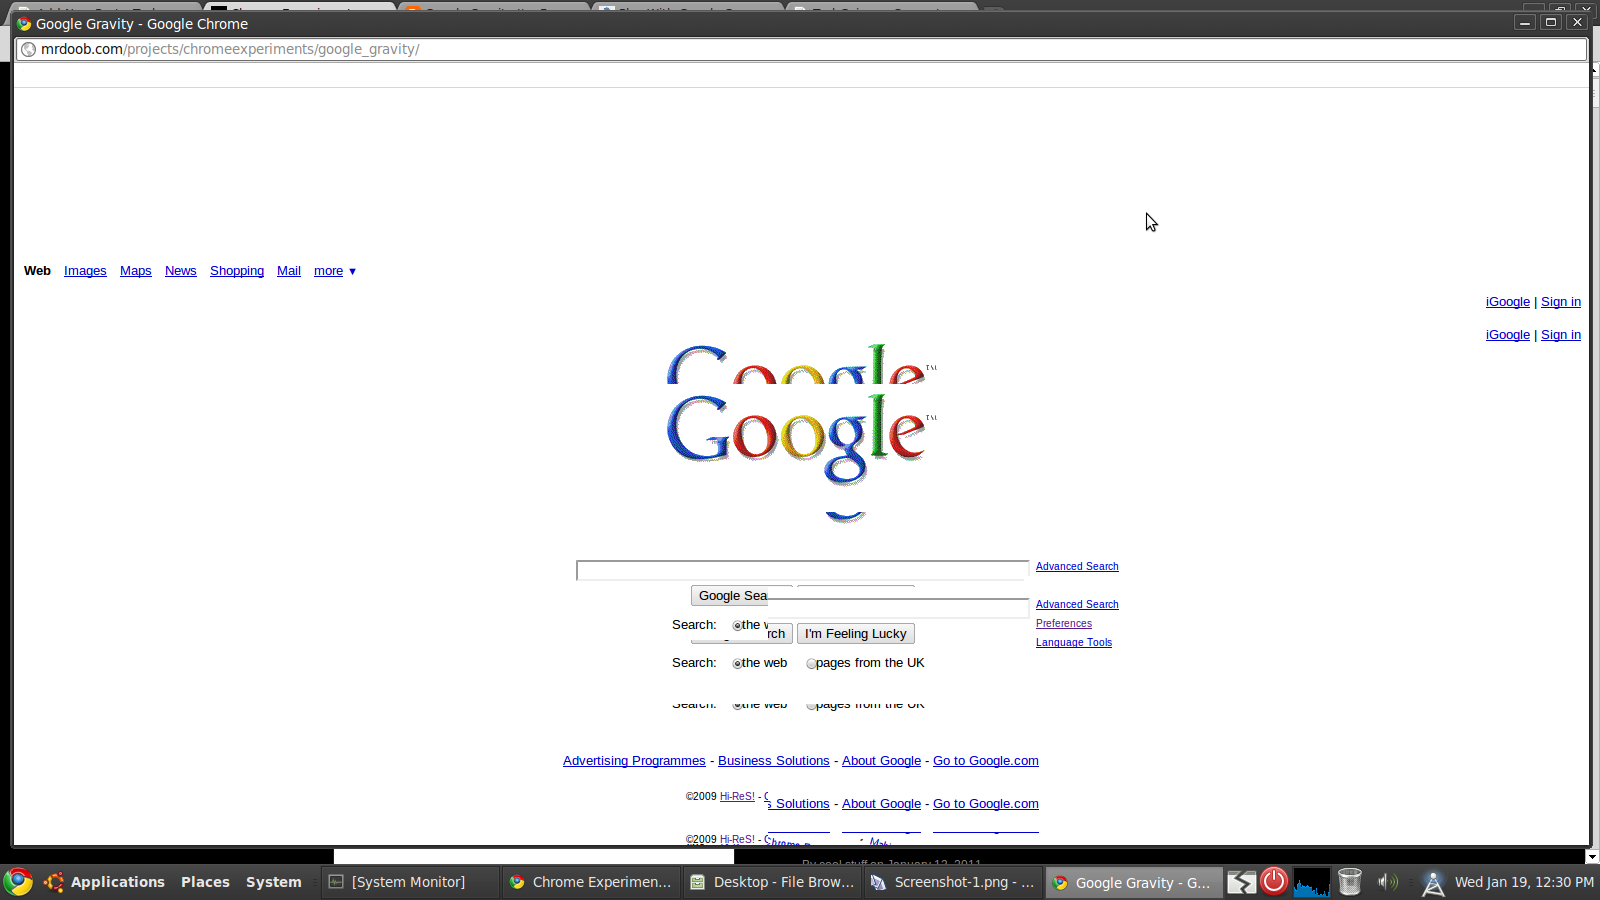The image size is (1600, 900).
Task: Click the Chrome launcher icon in the panel
Action: coord(18,882)
